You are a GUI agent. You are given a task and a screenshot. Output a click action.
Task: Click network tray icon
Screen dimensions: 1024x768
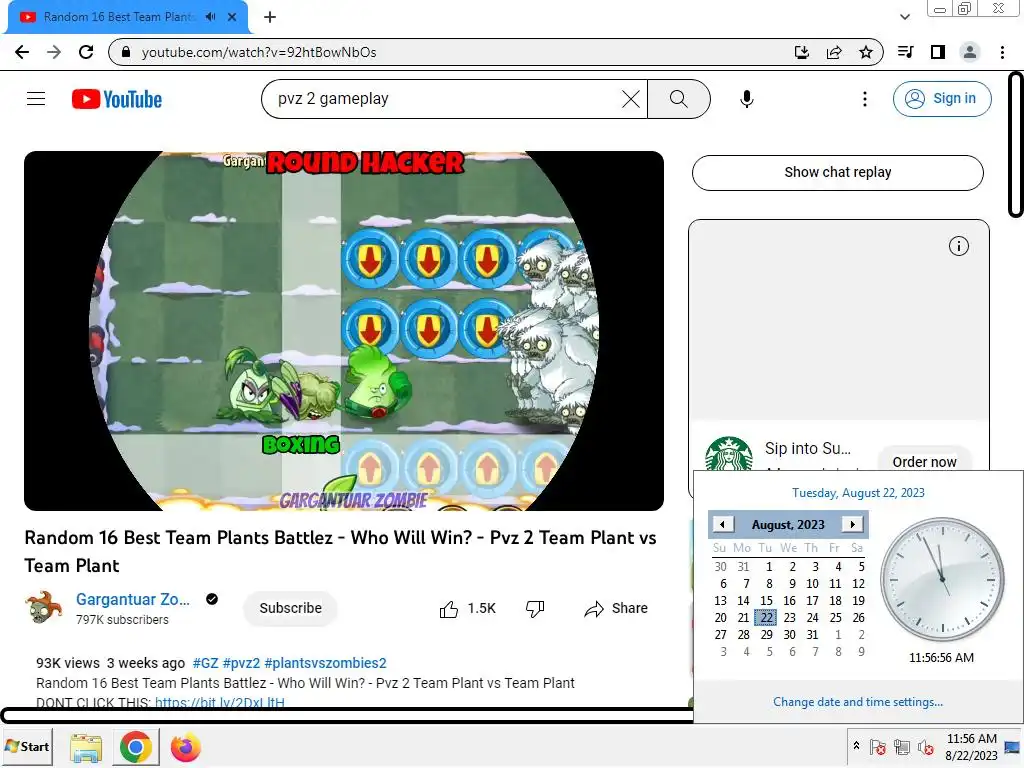click(902, 747)
